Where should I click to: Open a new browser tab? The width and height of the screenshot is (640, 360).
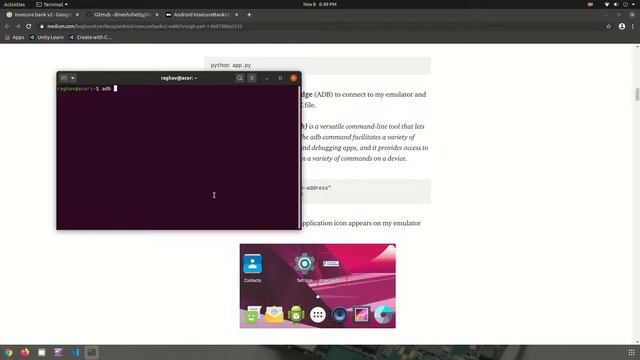tap(249, 15)
